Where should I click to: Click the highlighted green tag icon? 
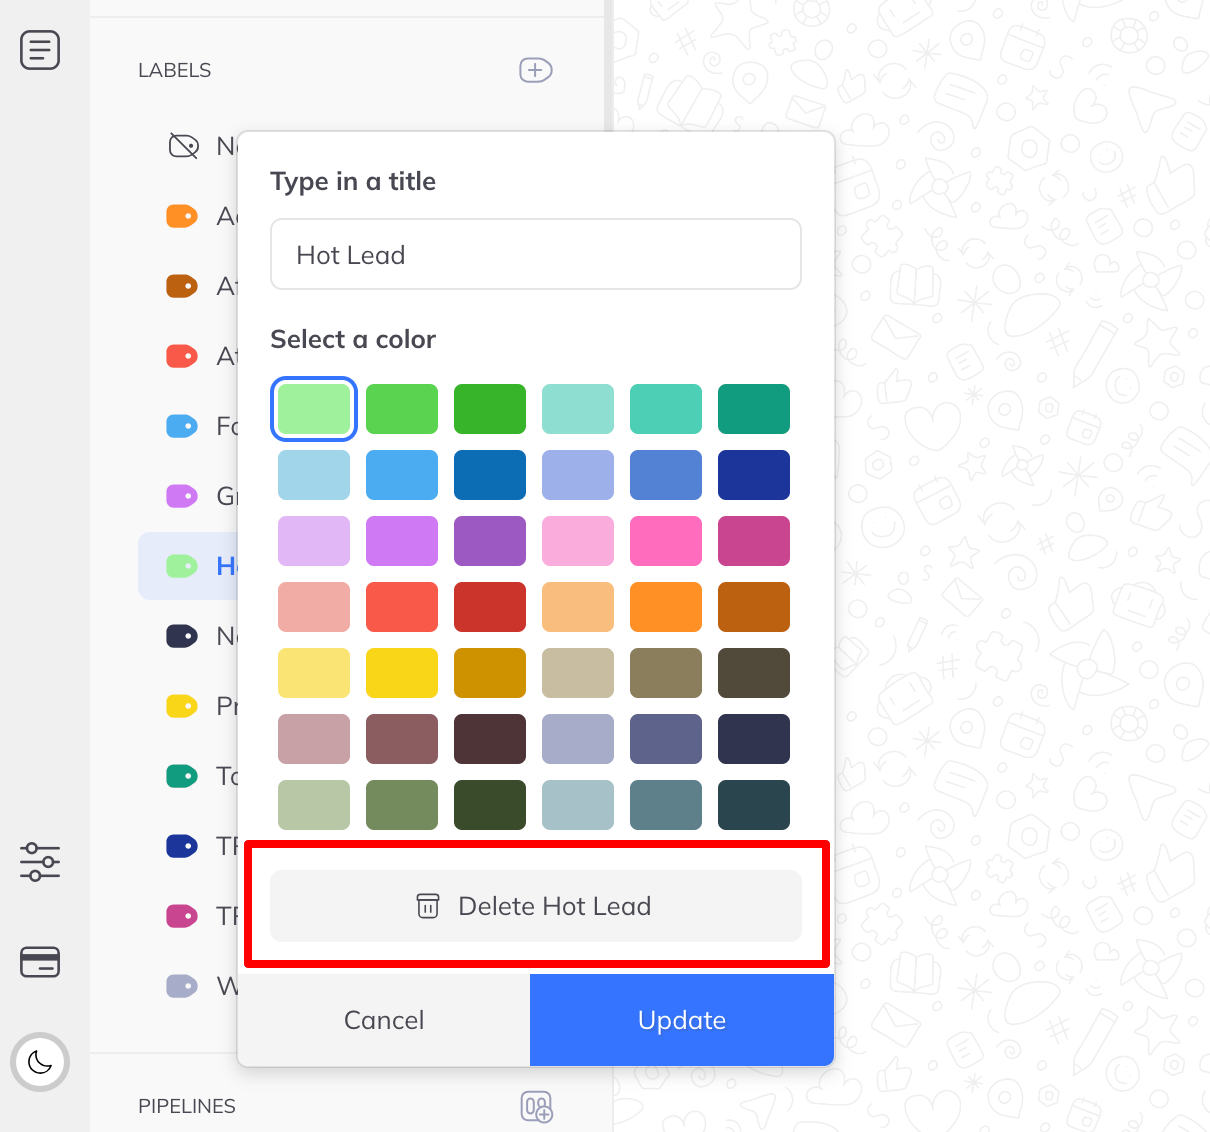tap(182, 566)
